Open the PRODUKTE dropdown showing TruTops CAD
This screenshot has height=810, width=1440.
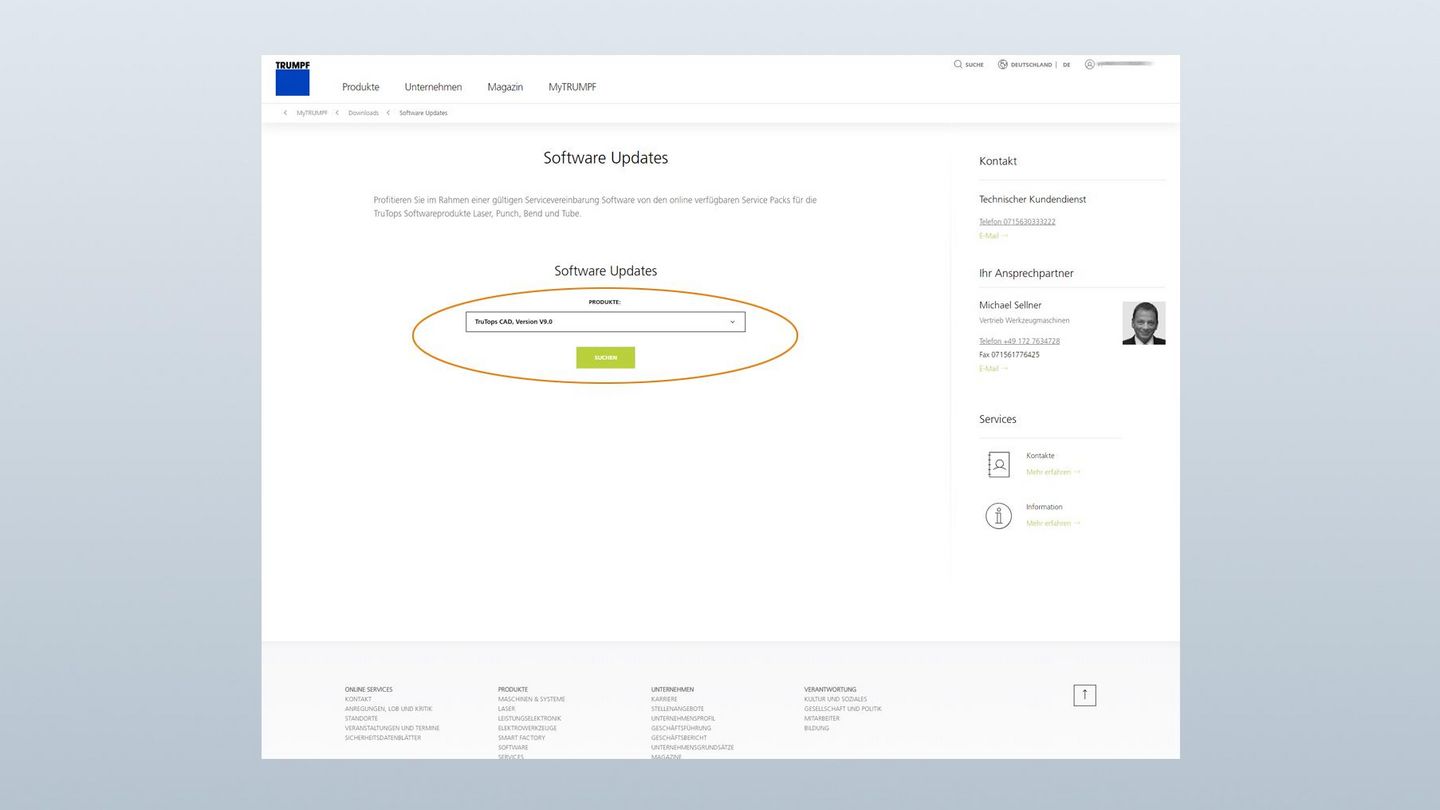coord(605,321)
